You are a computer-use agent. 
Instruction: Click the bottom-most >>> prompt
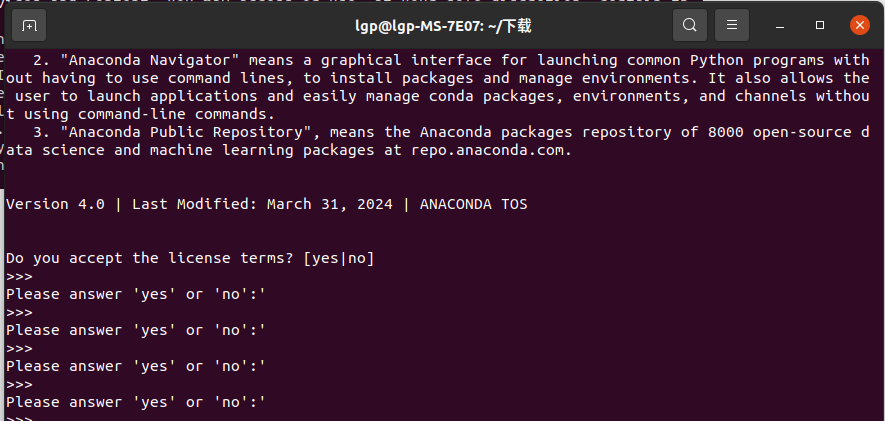(19, 418)
